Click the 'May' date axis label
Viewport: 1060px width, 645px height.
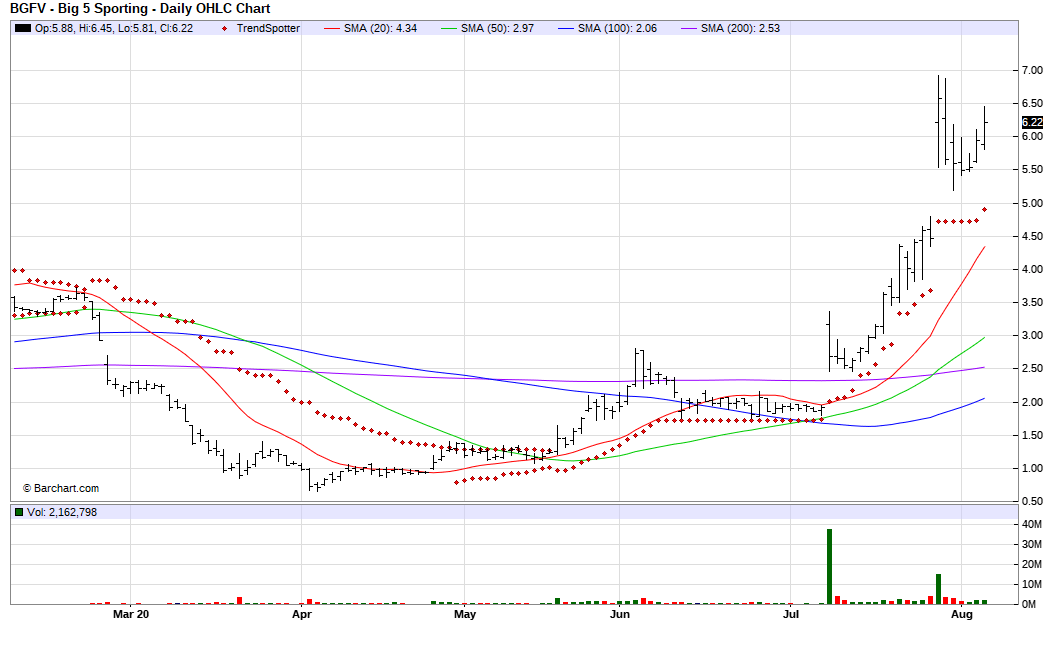[464, 614]
